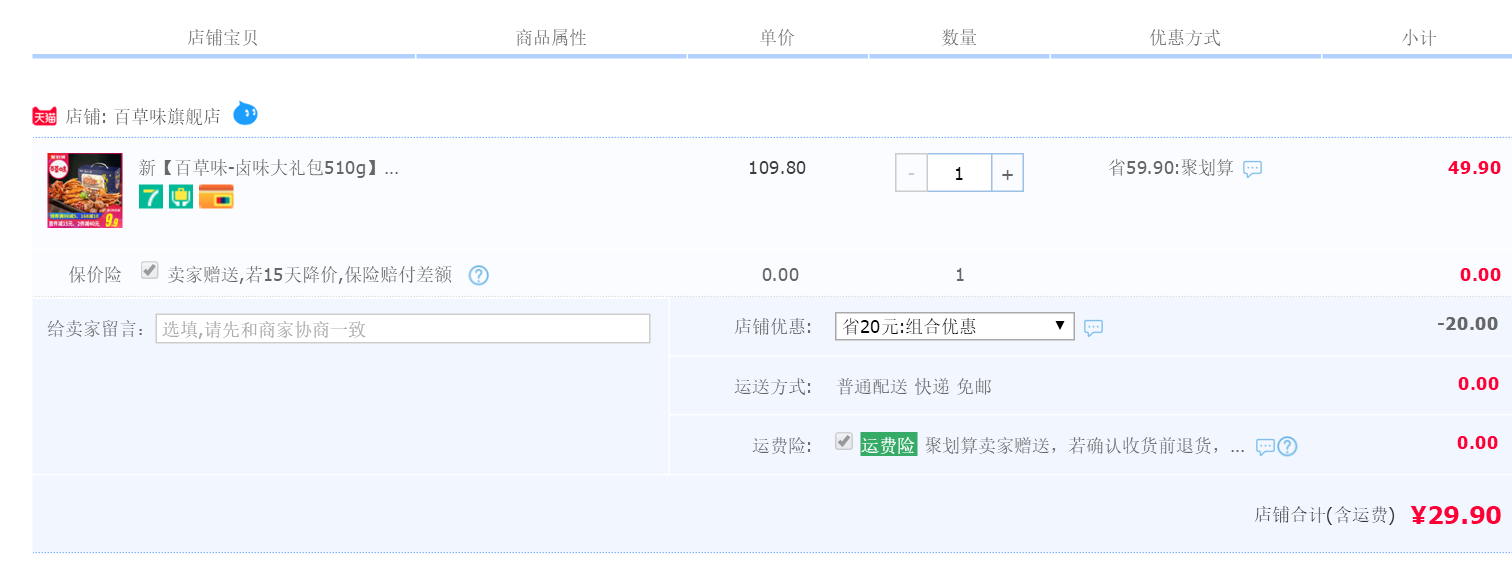
Task: Increase quantity with the plus button
Action: coord(1007,173)
